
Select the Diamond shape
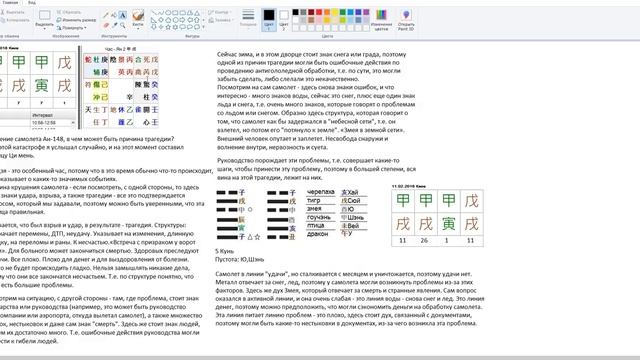tap(161, 20)
